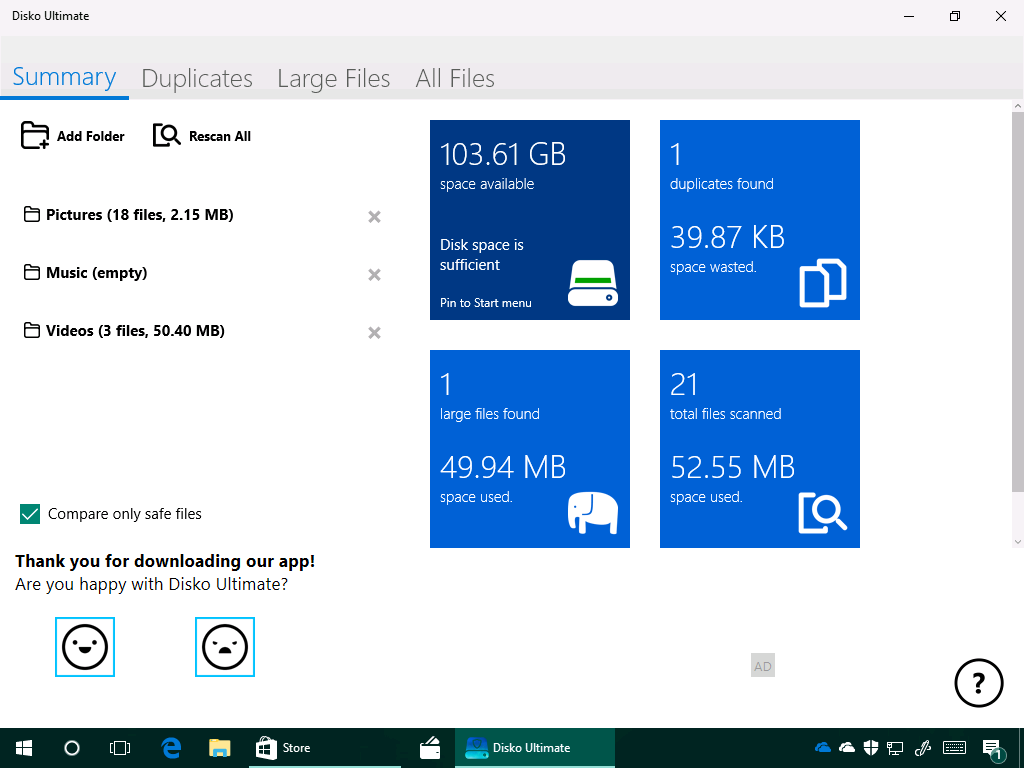
Task: Click the elephant icon on large files tile
Action: [x=592, y=513]
